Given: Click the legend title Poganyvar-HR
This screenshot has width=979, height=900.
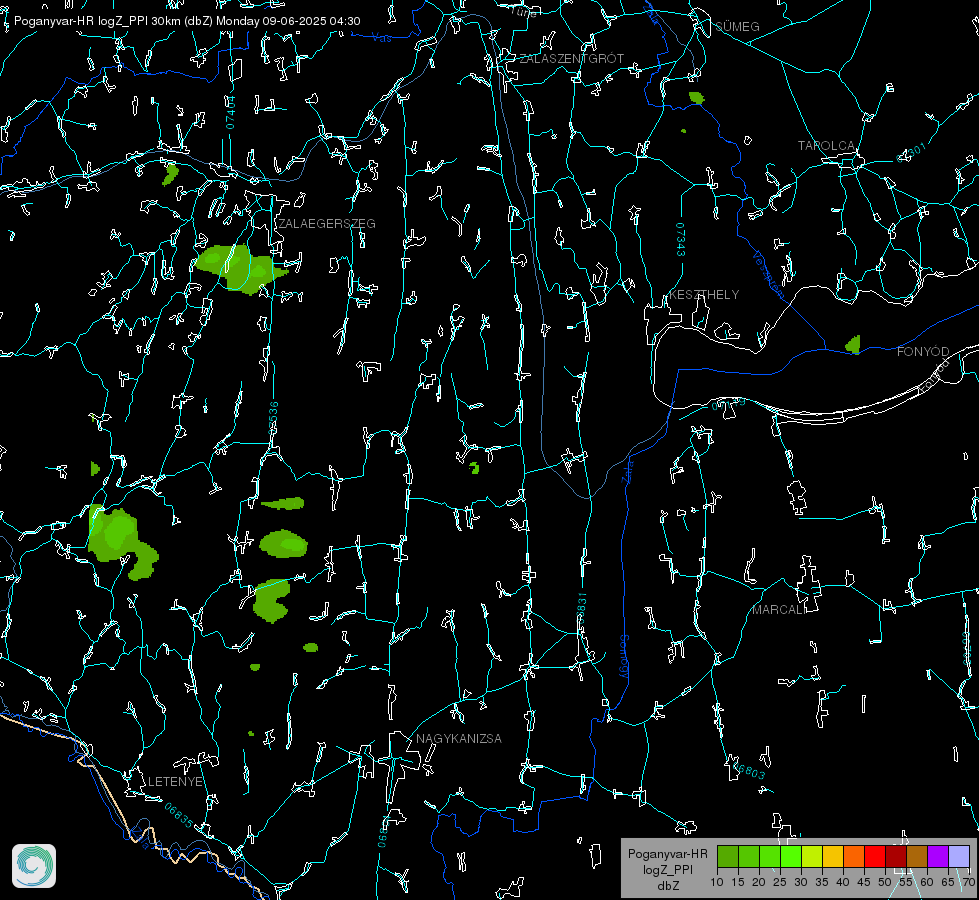Looking at the screenshot, I should pyautogui.click(x=667, y=854).
